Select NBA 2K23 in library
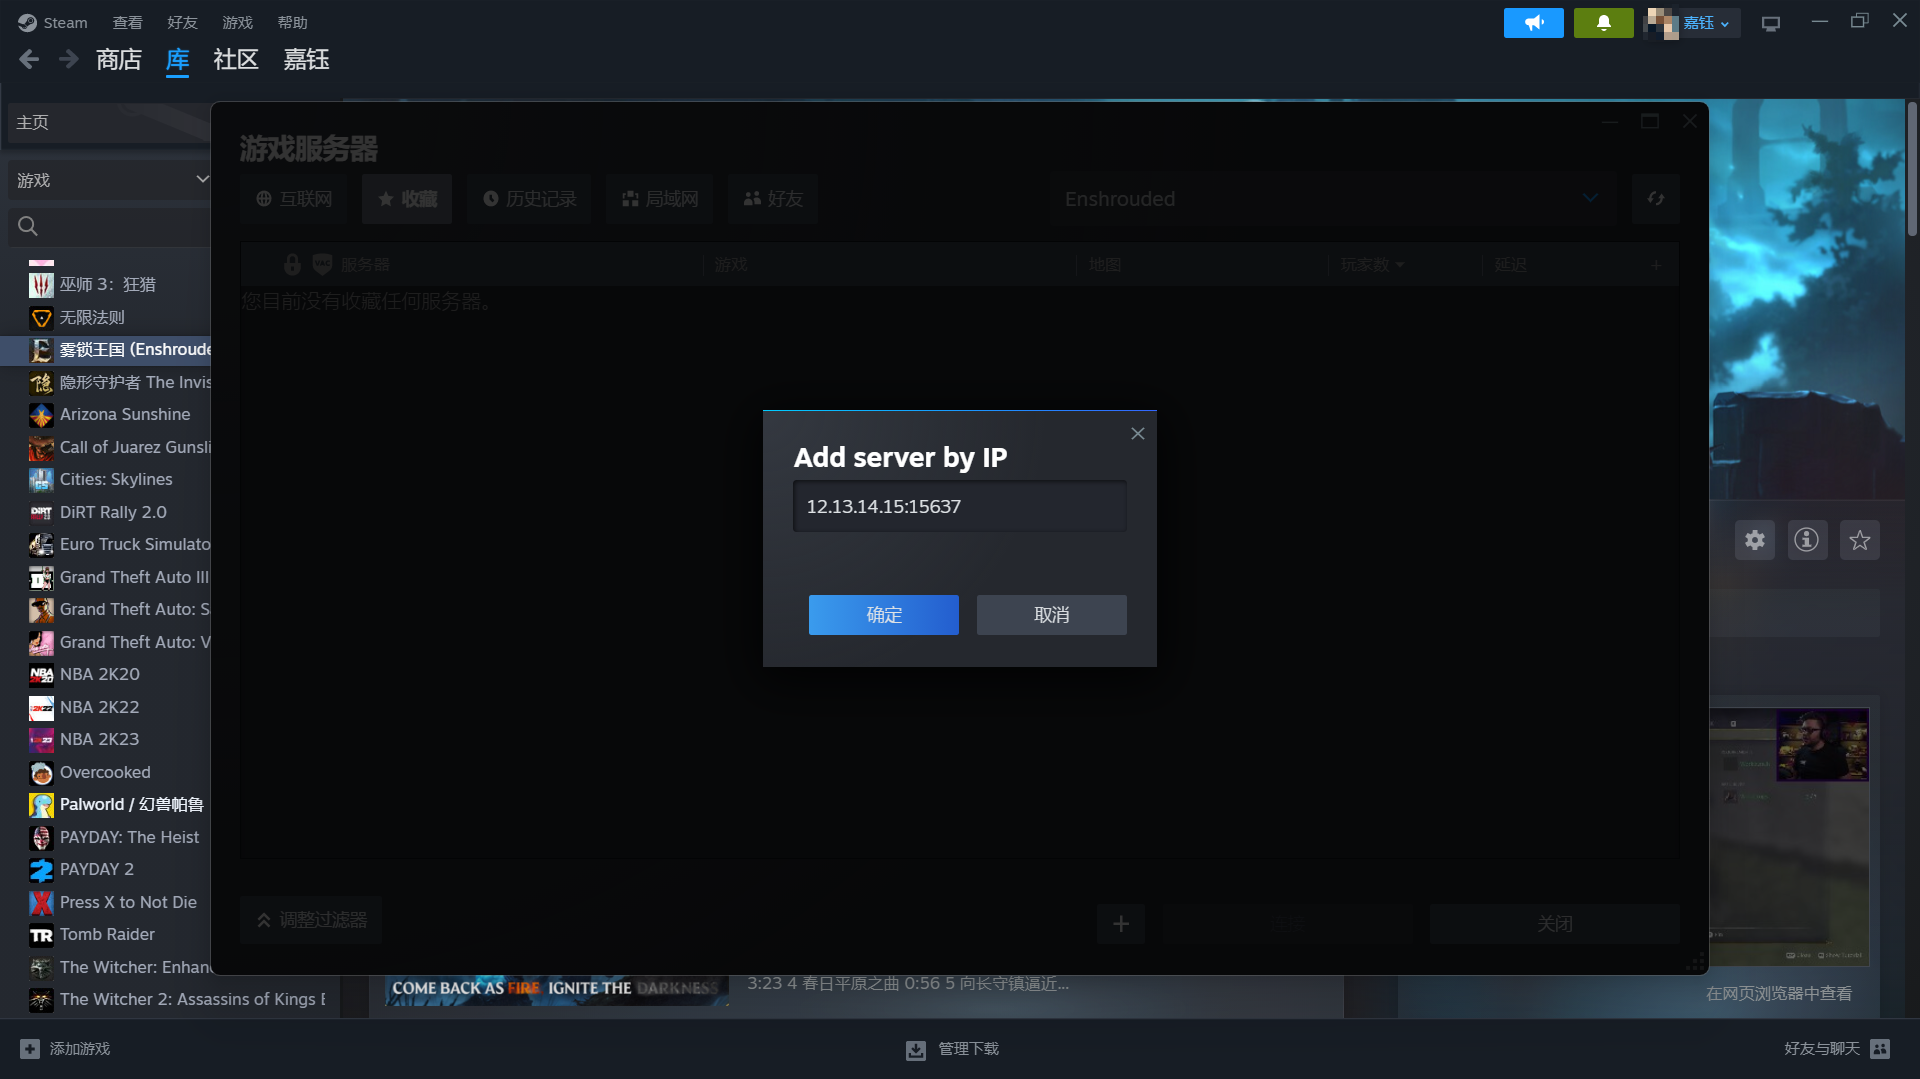 tap(100, 739)
